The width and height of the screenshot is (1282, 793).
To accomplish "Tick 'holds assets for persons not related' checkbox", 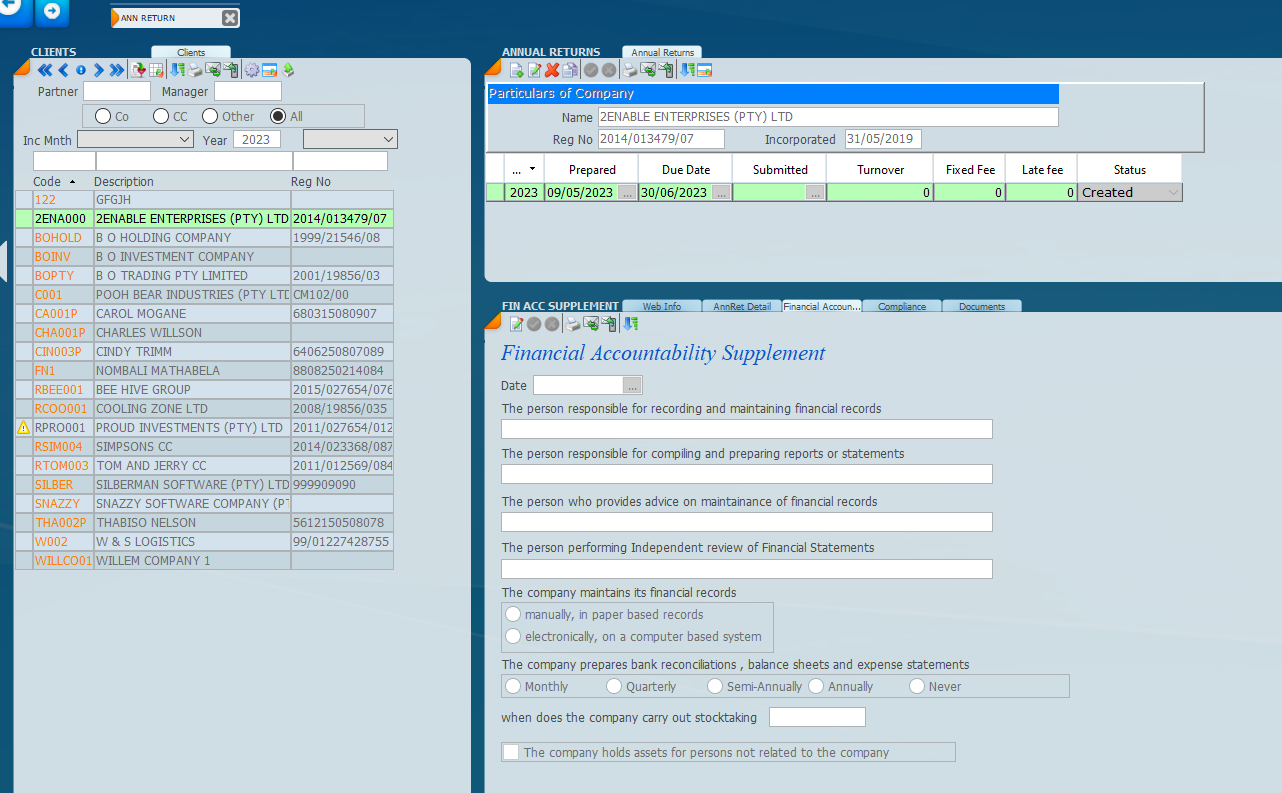I will click(x=512, y=752).
